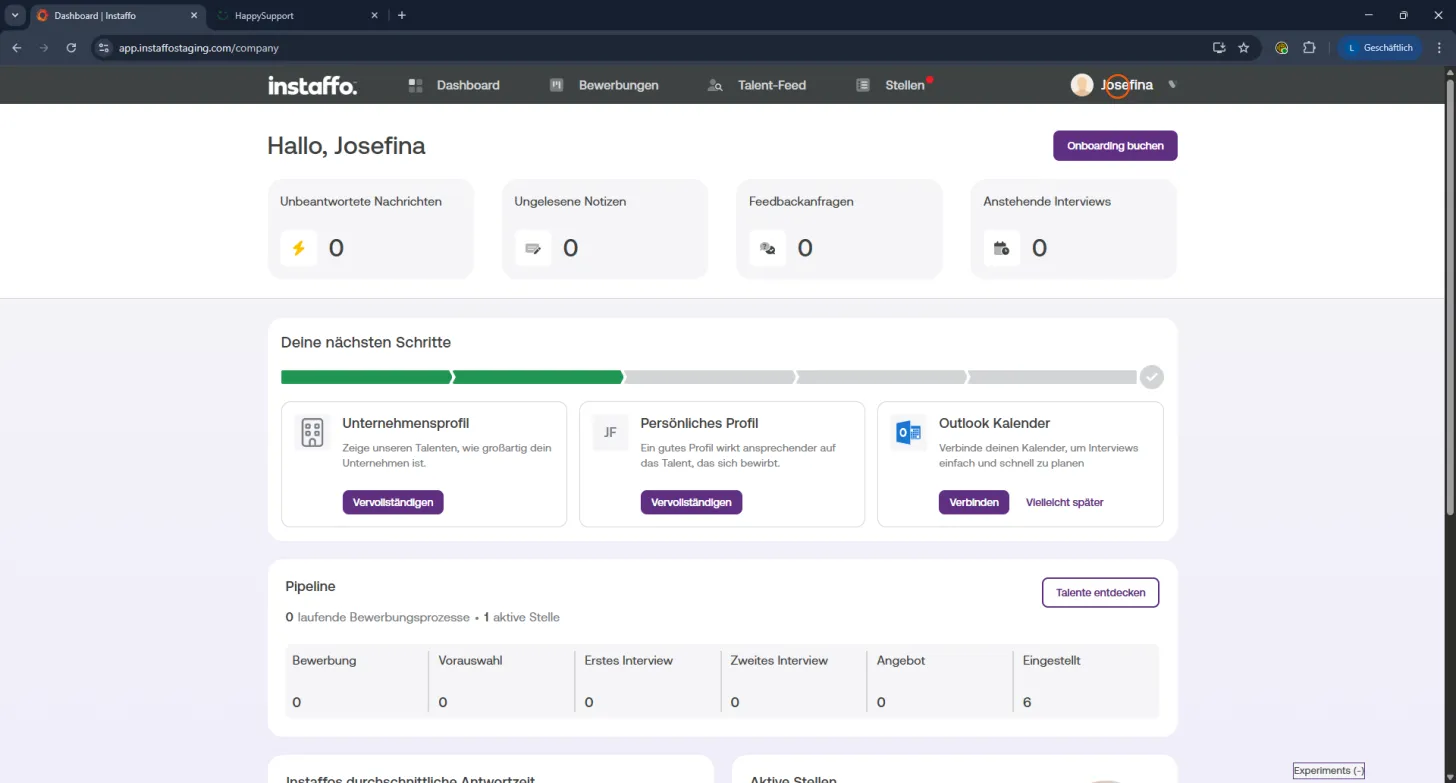
Task: Click the small icon right of Josefina's name
Action: [x=1172, y=85]
